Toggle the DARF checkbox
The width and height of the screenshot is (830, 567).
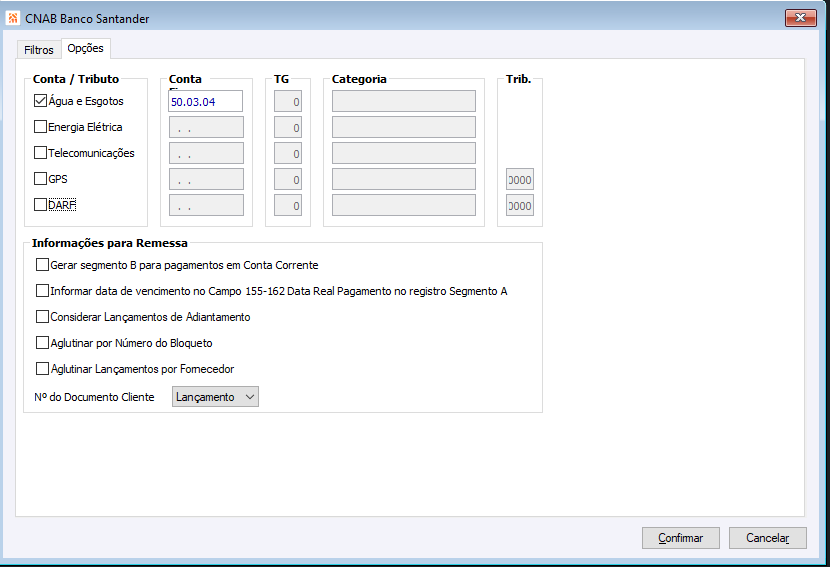coord(40,204)
